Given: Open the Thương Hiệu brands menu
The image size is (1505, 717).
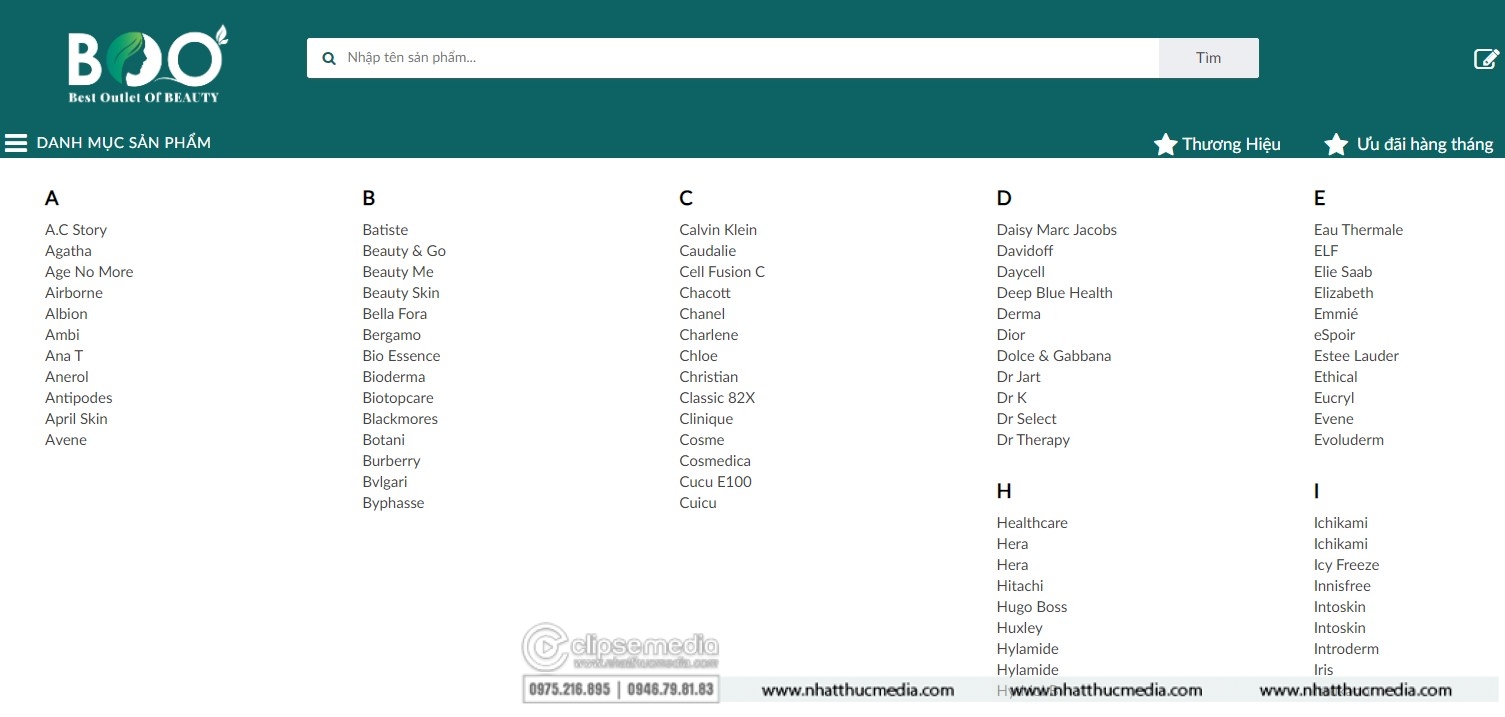Looking at the screenshot, I should click(x=1231, y=145).
